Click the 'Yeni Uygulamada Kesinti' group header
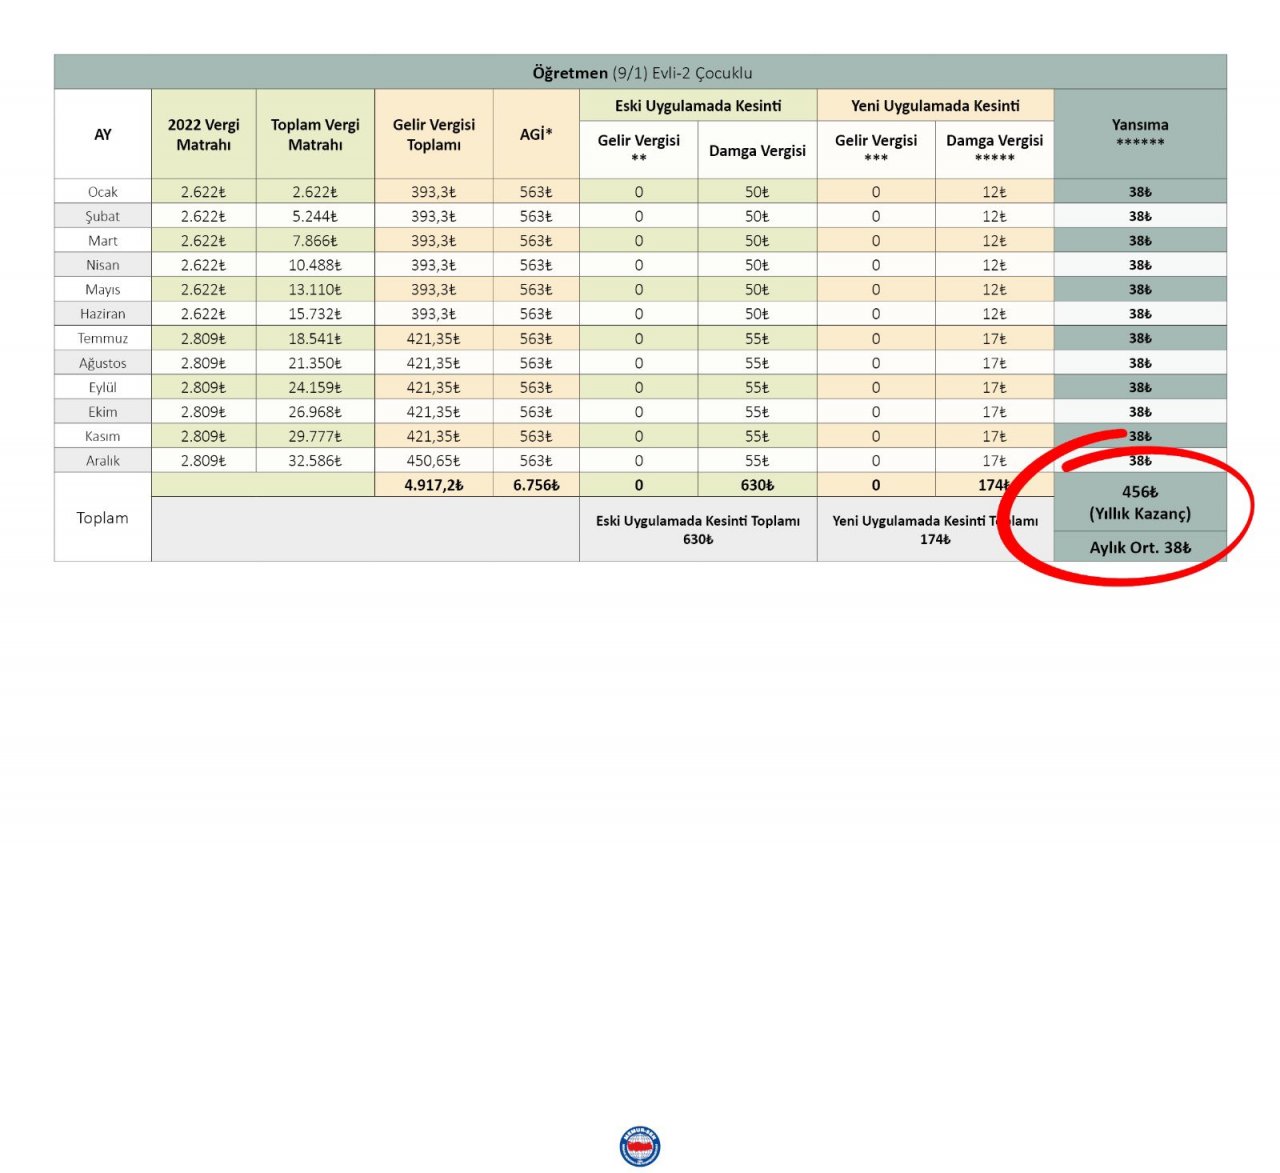 click(935, 106)
